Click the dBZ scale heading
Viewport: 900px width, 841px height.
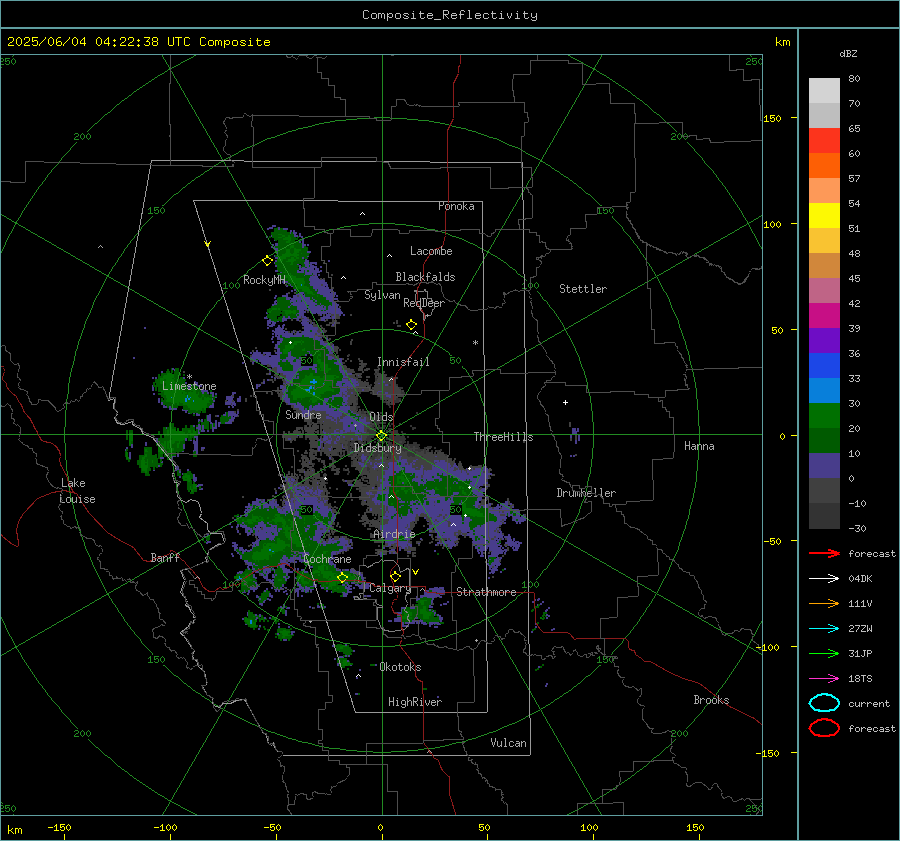[848, 53]
